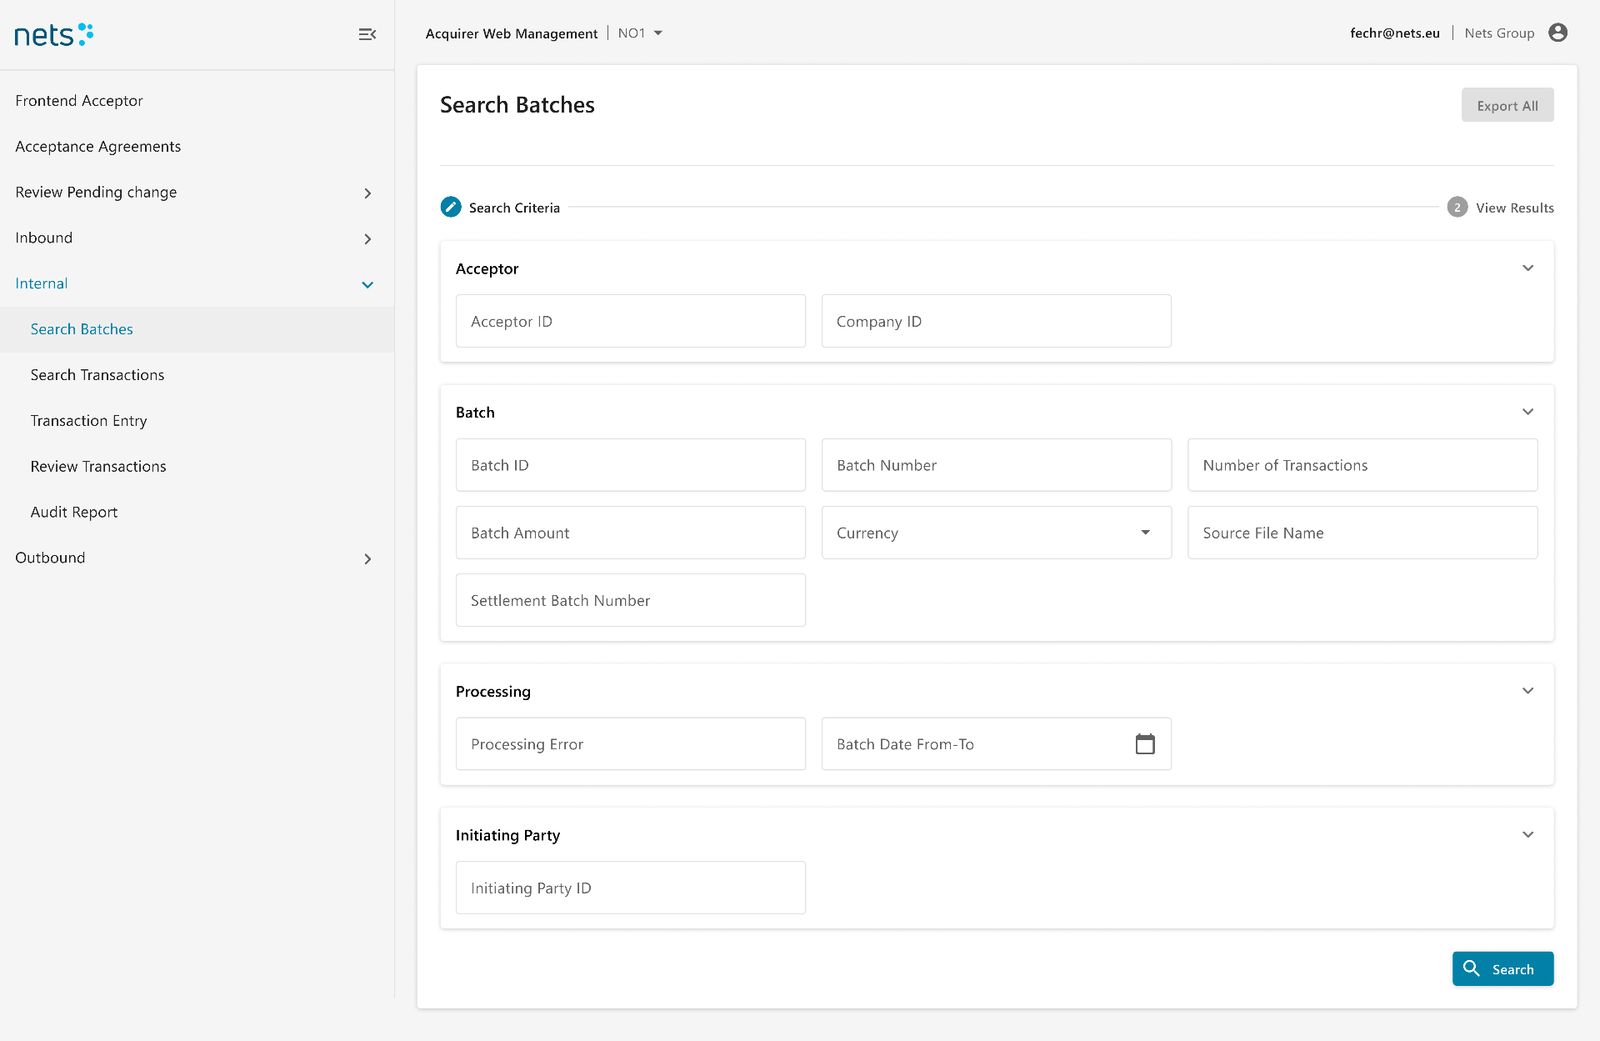Focus the Company ID field
This screenshot has height=1041, width=1600.
tap(996, 321)
